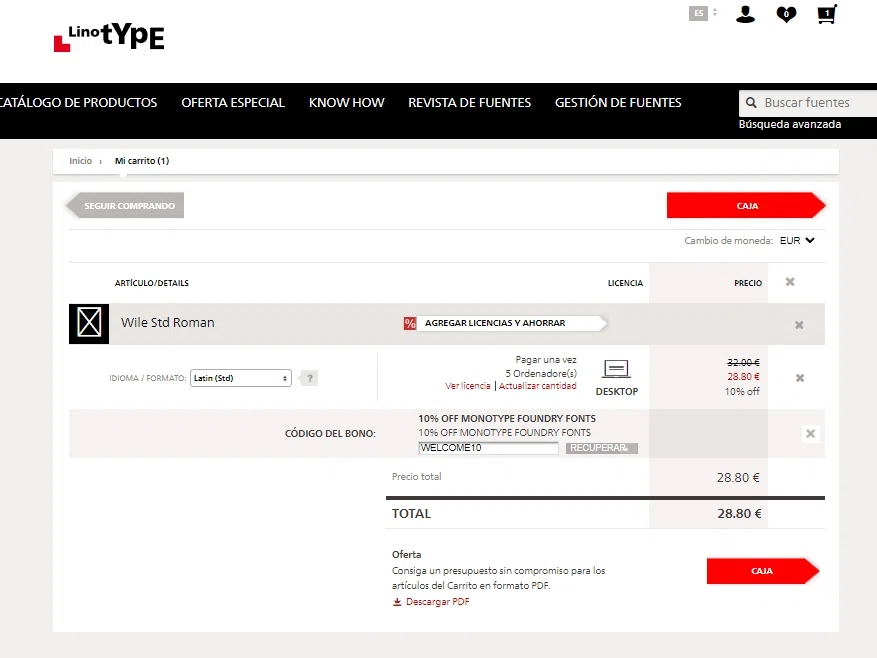Screen dimensions: 877x658
Task: Open the EUR currency dropdown
Action: pyautogui.click(x=798, y=241)
